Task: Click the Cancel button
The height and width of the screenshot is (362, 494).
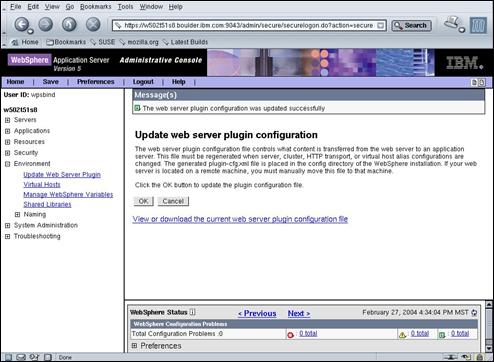Action: [173, 201]
